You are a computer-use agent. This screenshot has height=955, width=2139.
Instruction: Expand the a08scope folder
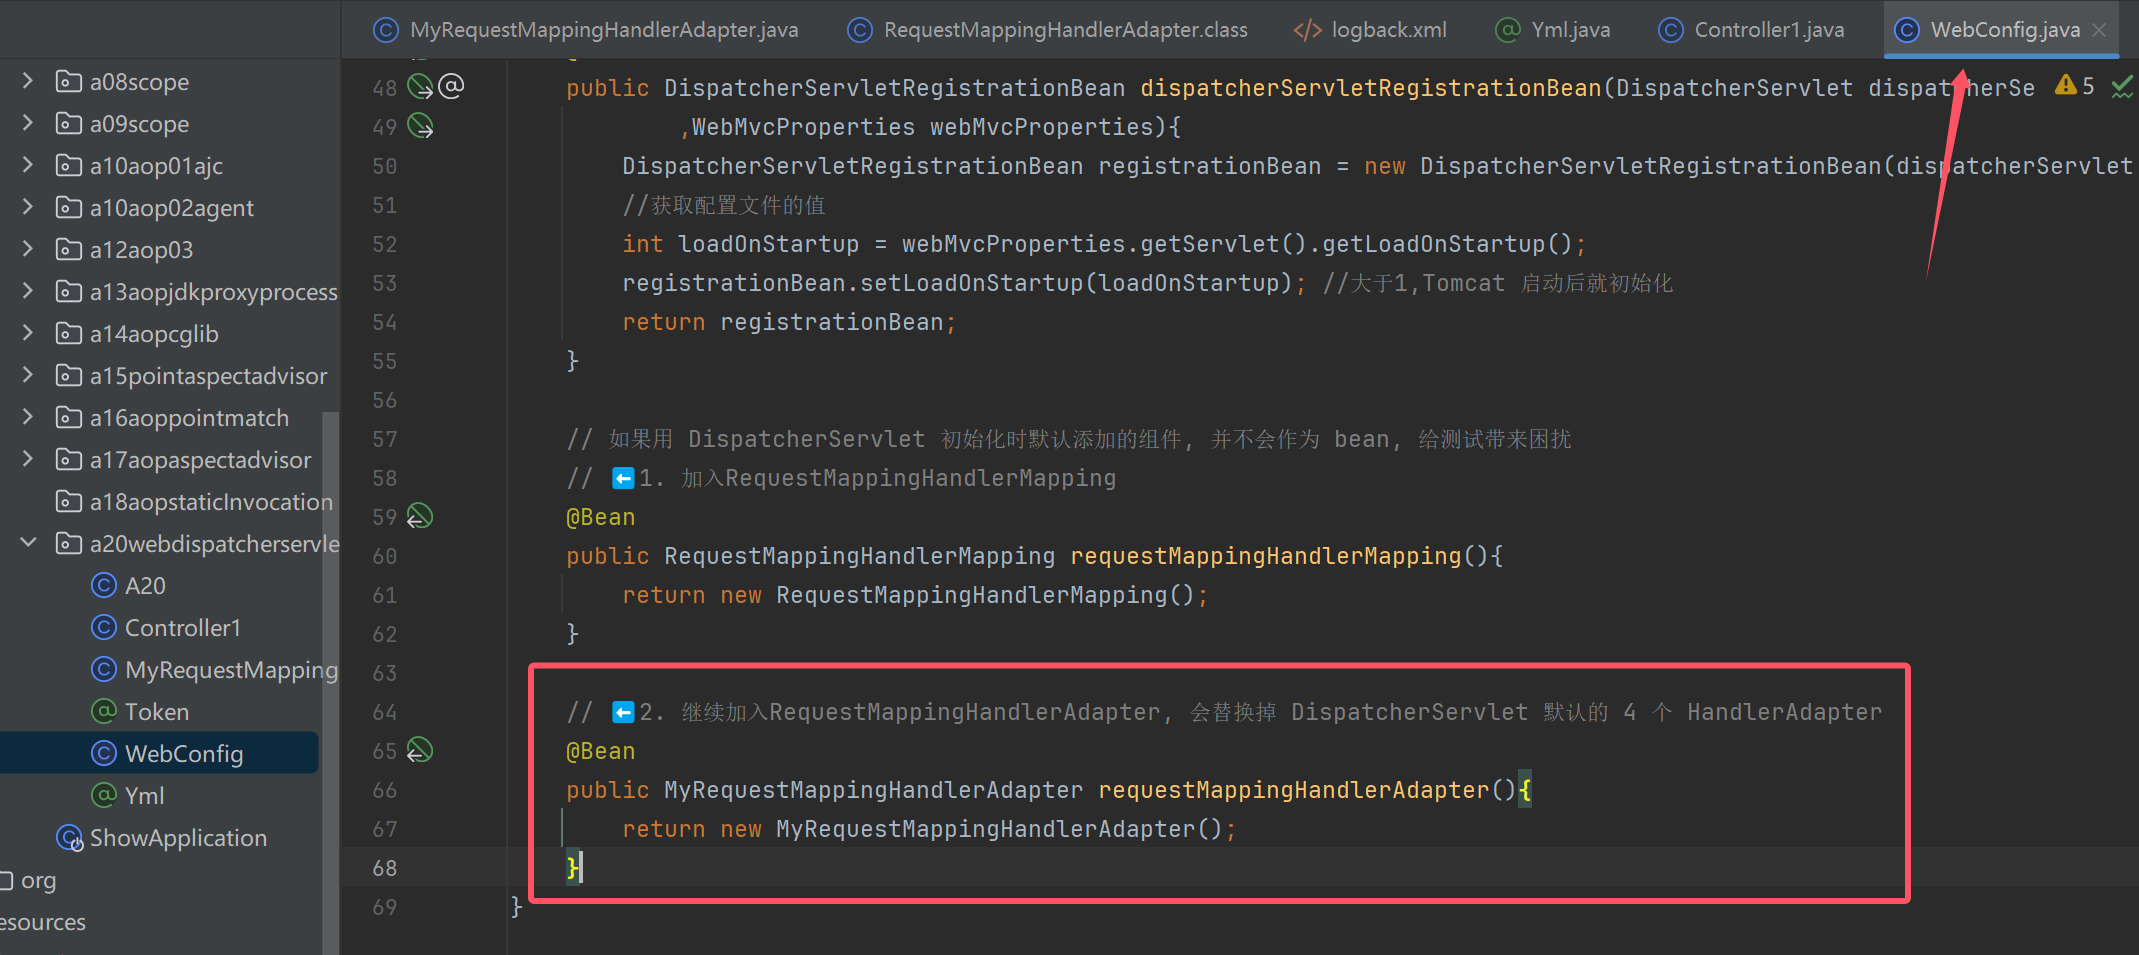(28, 81)
